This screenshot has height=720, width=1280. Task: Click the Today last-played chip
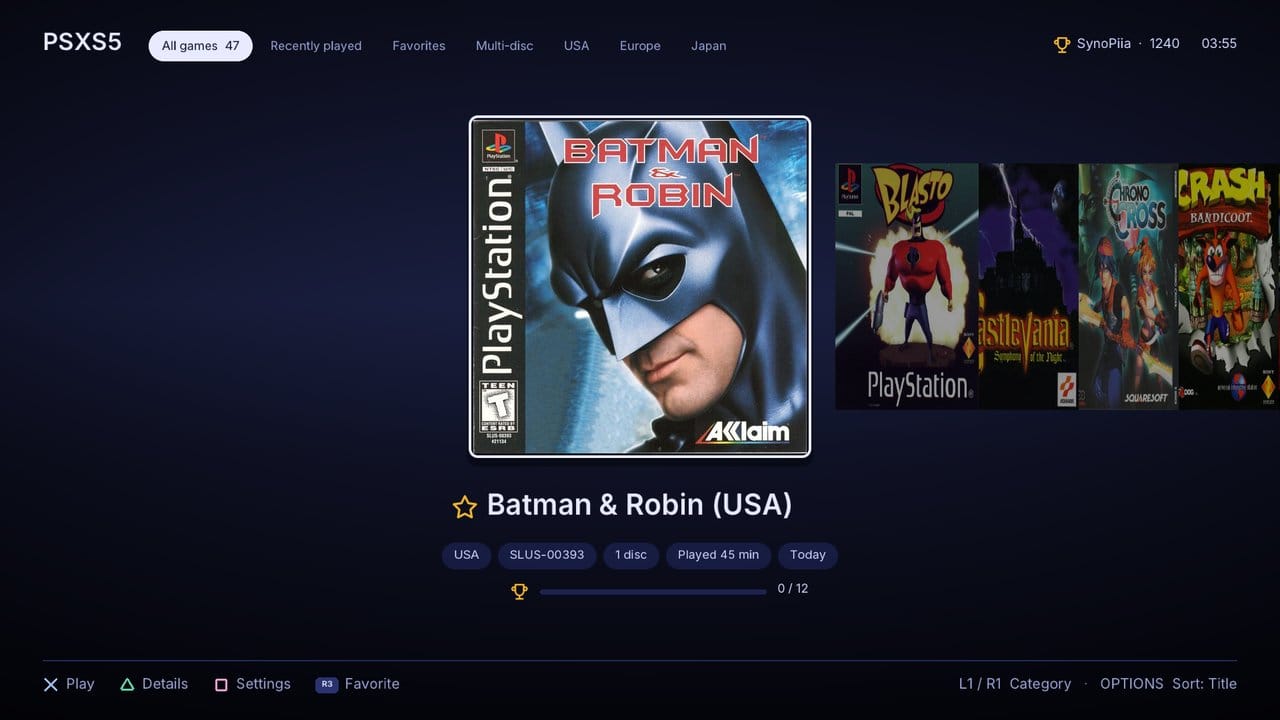point(808,555)
